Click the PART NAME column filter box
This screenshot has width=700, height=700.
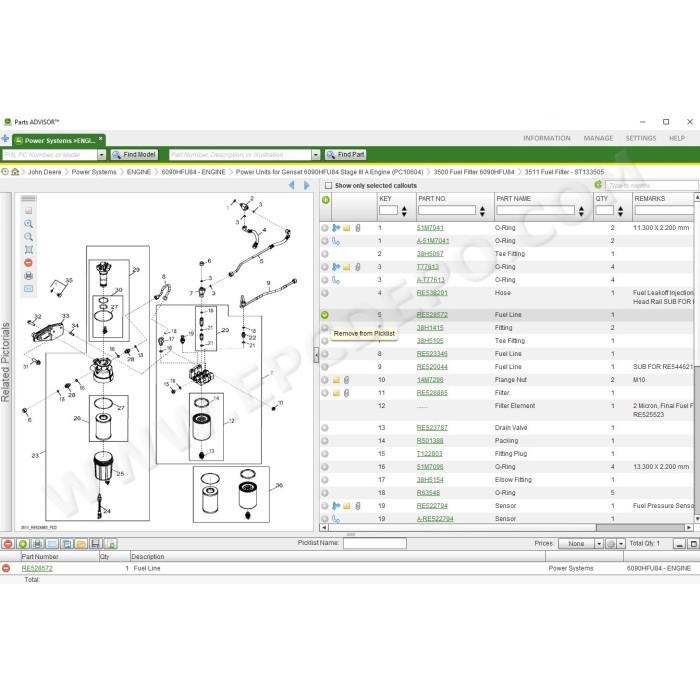[535, 210]
